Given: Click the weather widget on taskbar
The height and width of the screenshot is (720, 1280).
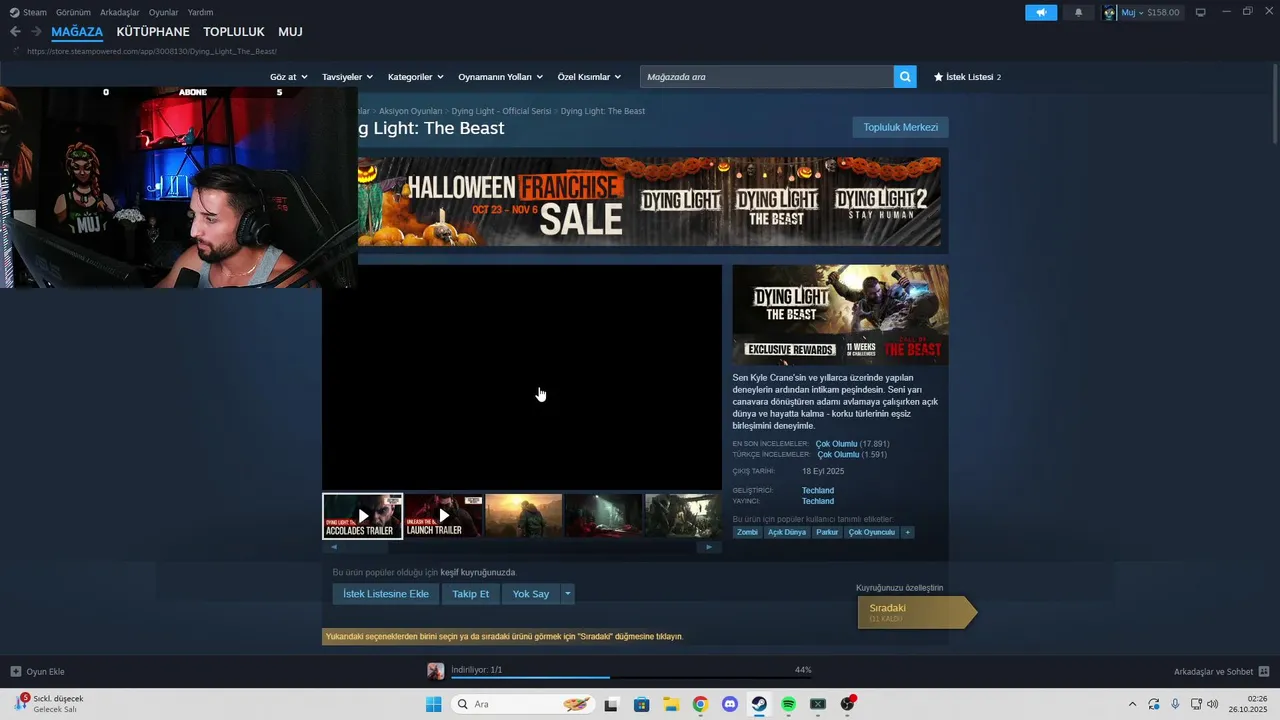Looking at the screenshot, I should pos(50,704).
